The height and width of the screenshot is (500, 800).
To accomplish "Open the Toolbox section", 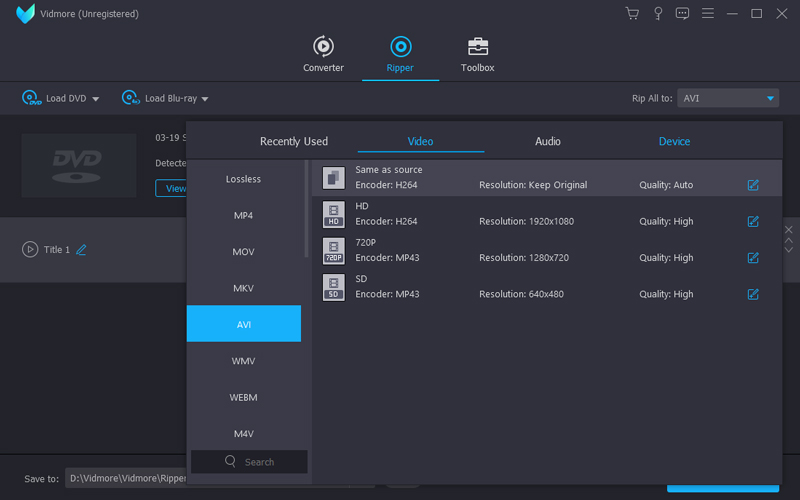I will [477, 54].
